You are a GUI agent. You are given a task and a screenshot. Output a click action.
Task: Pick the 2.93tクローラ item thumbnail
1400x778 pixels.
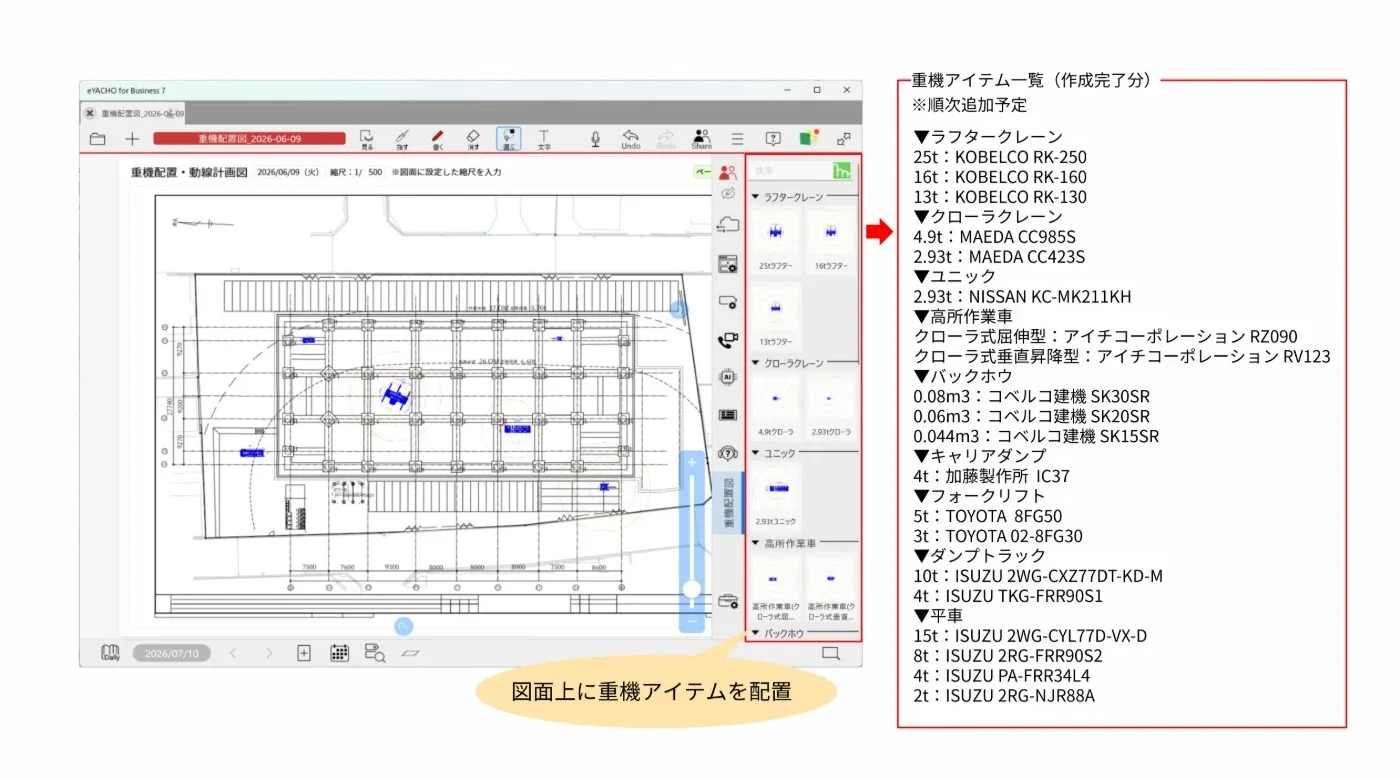830,406
